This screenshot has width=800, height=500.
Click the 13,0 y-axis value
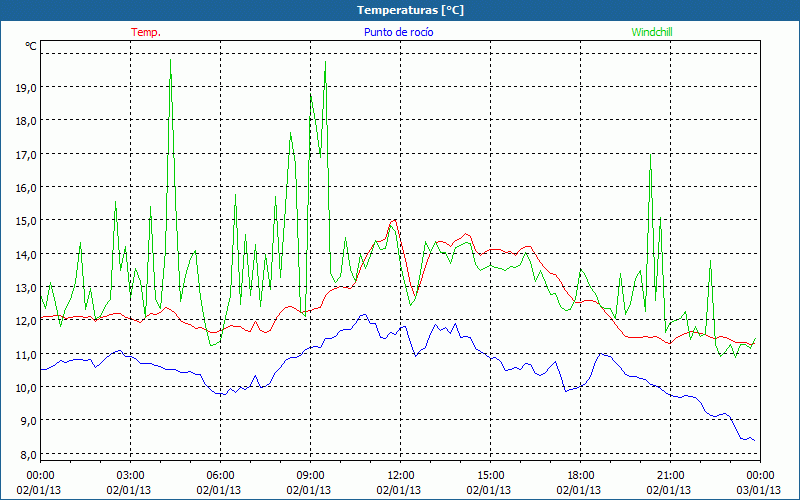tap(26, 288)
